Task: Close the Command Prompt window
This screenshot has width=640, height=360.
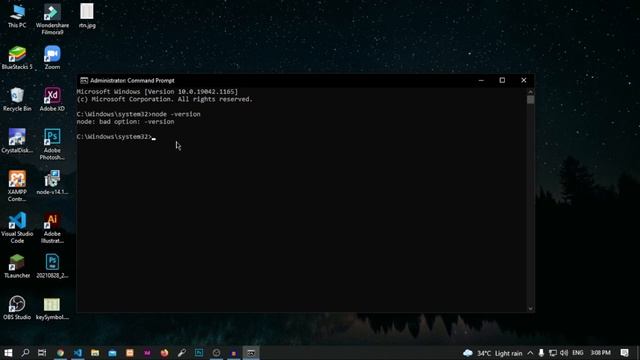Action: click(524, 80)
